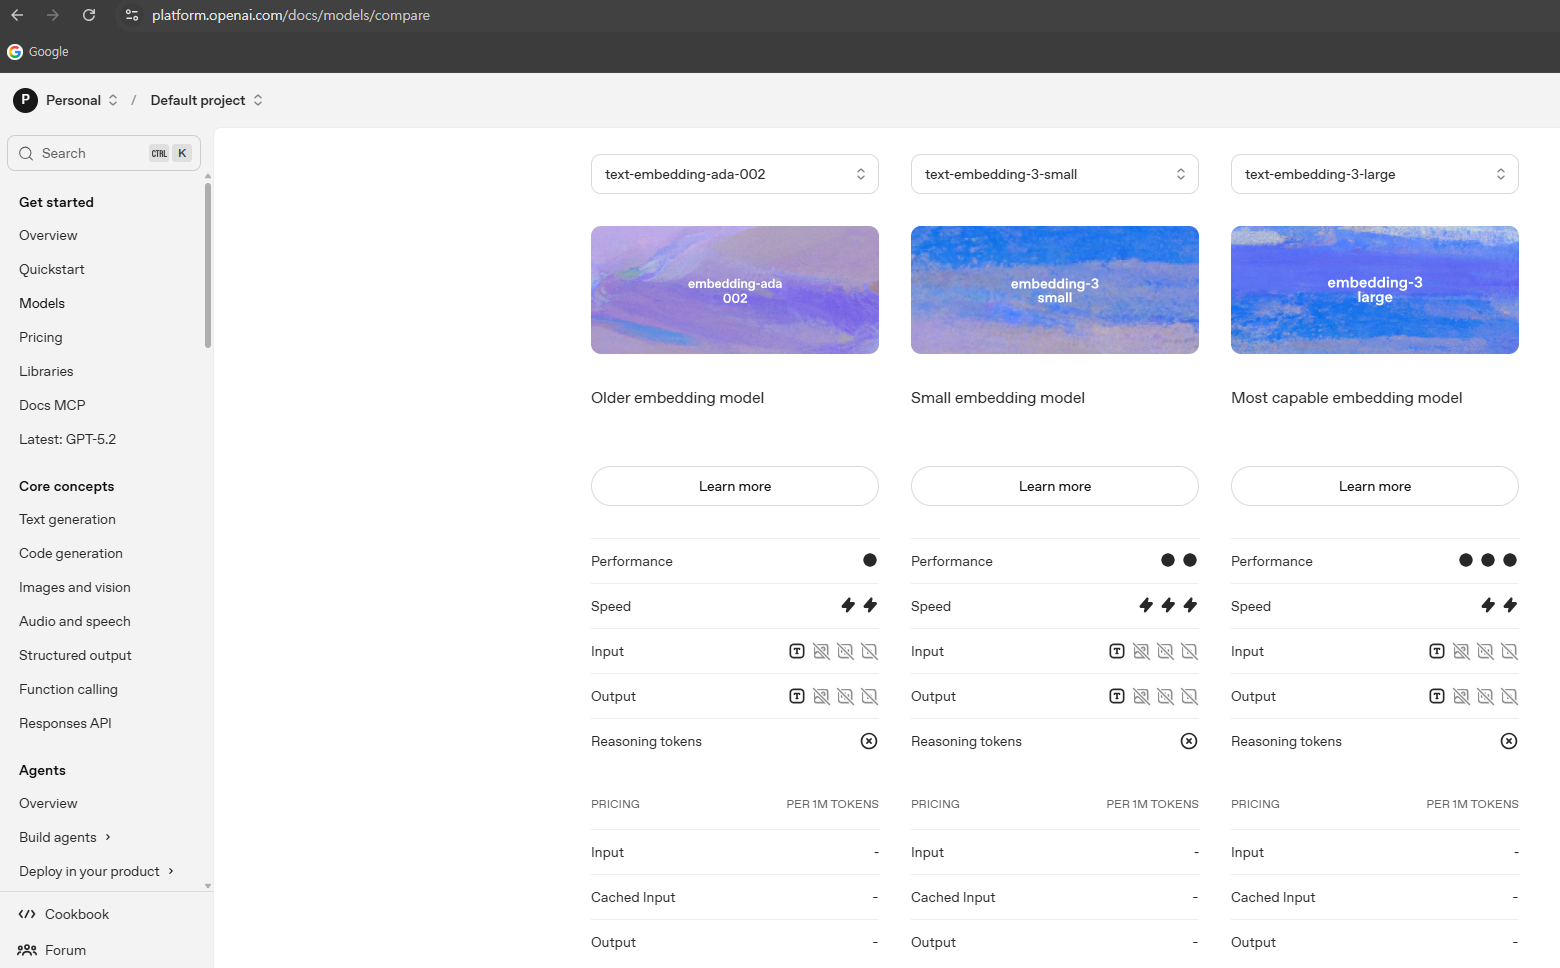Click Learn more for embedding-3-small

[x=1055, y=486]
